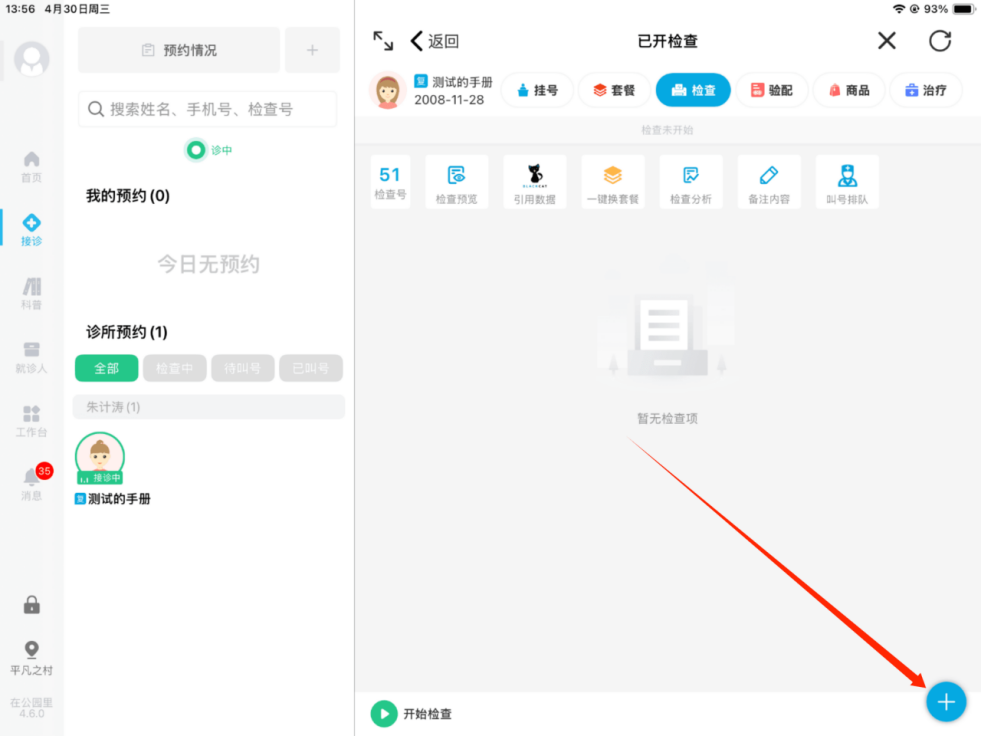Click the refresh icon
Screen dimensions: 981x736
[x=939, y=41]
